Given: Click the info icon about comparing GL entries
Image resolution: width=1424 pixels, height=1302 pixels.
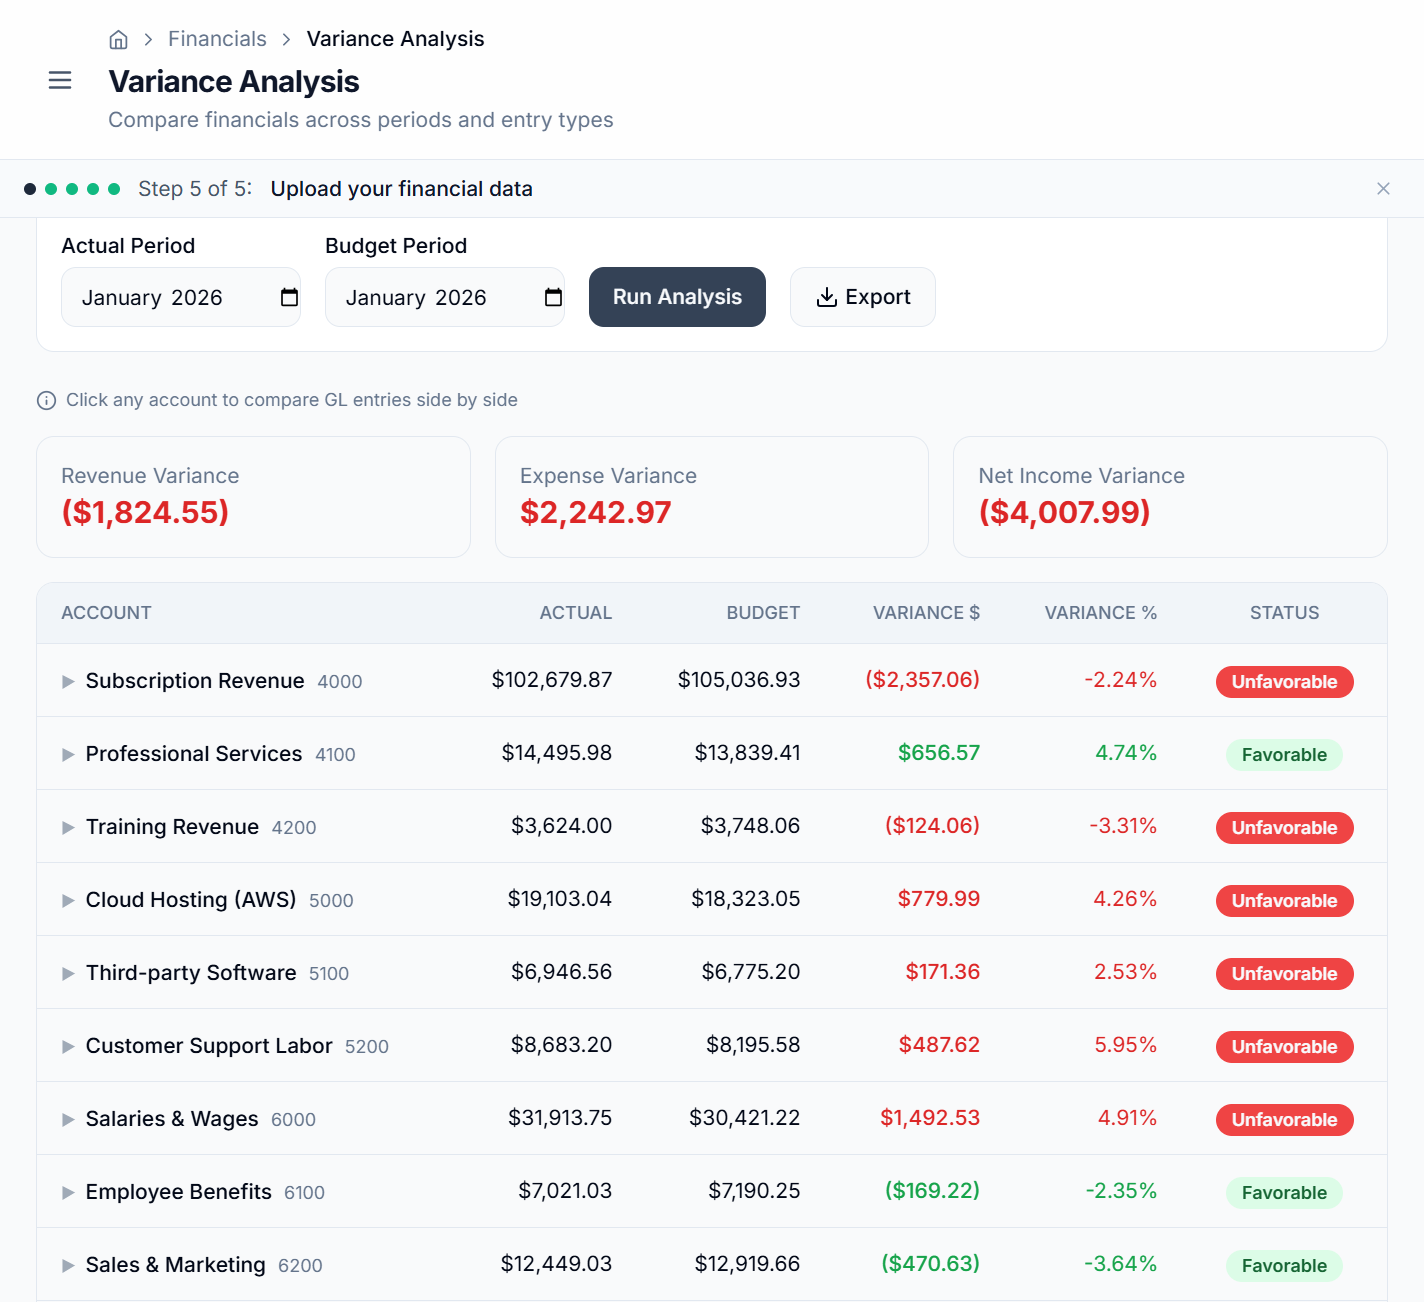Looking at the screenshot, I should click(x=46, y=400).
